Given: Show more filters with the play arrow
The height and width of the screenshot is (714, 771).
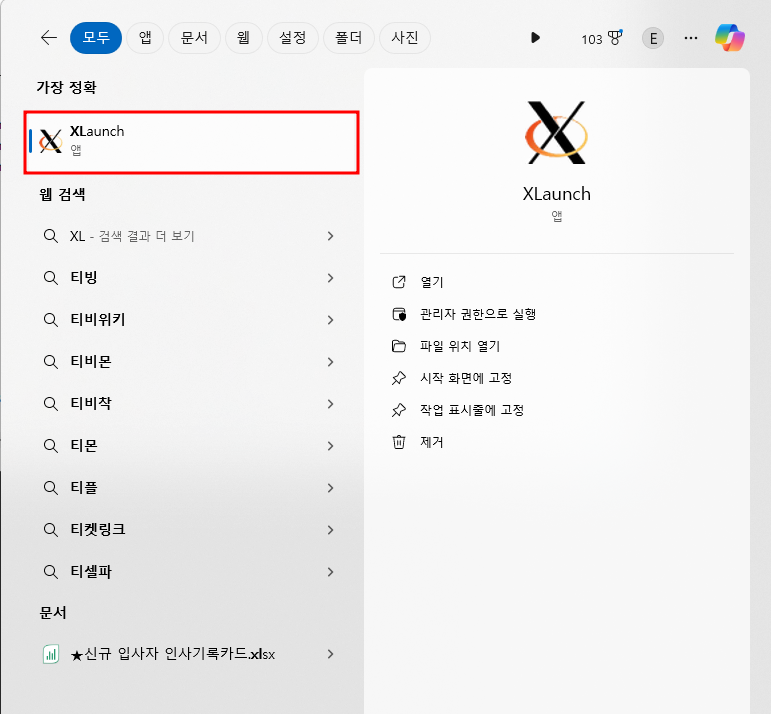Looking at the screenshot, I should pyautogui.click(x=535, y=38).
